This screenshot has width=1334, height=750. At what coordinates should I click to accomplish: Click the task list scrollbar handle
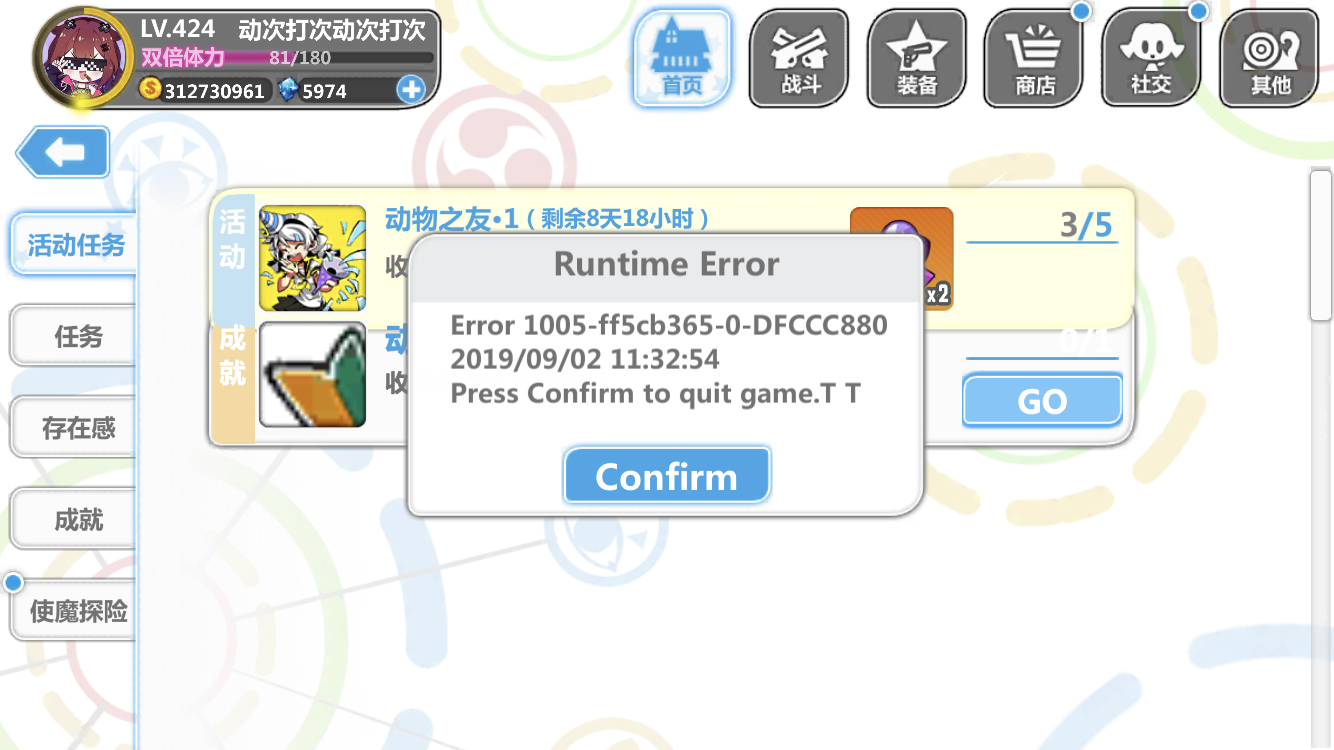1321,245
